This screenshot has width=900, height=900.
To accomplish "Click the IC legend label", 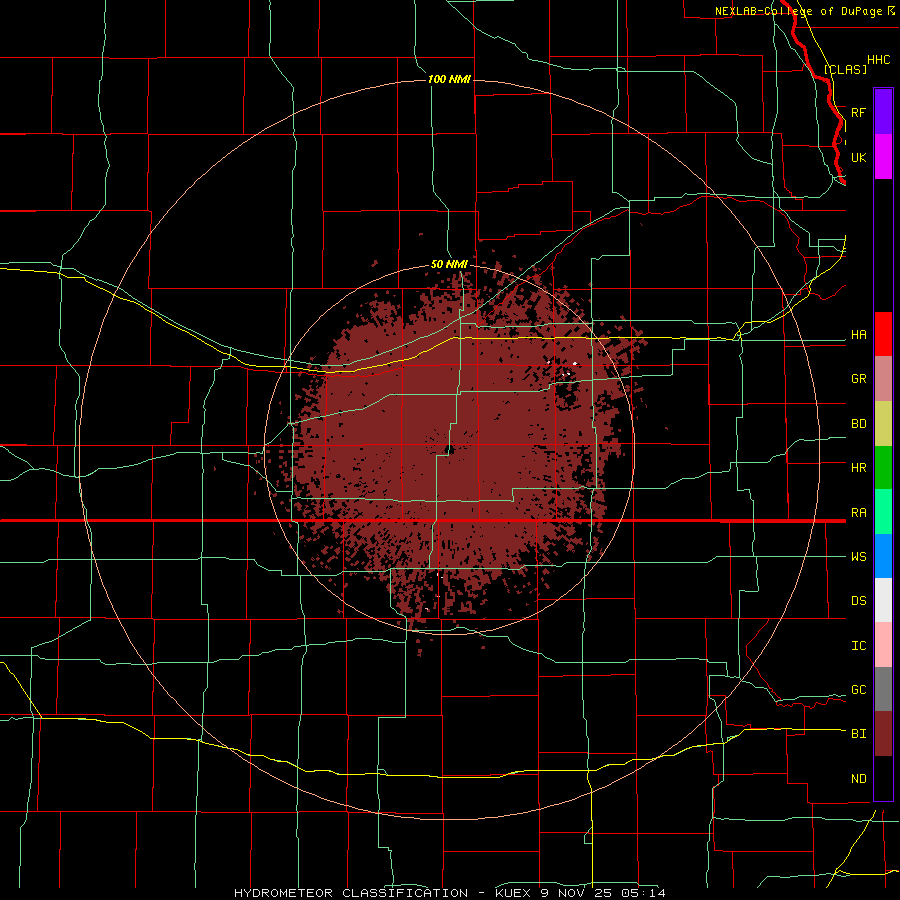I will click(859, 646).
